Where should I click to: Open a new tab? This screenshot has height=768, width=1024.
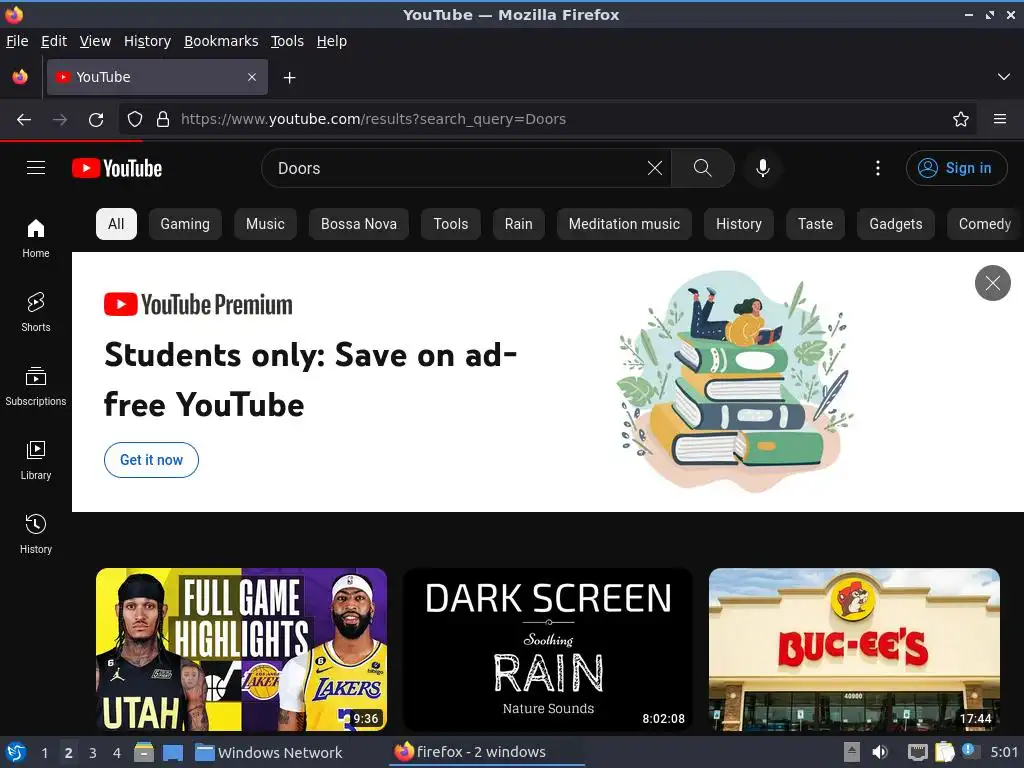[289, 78]
